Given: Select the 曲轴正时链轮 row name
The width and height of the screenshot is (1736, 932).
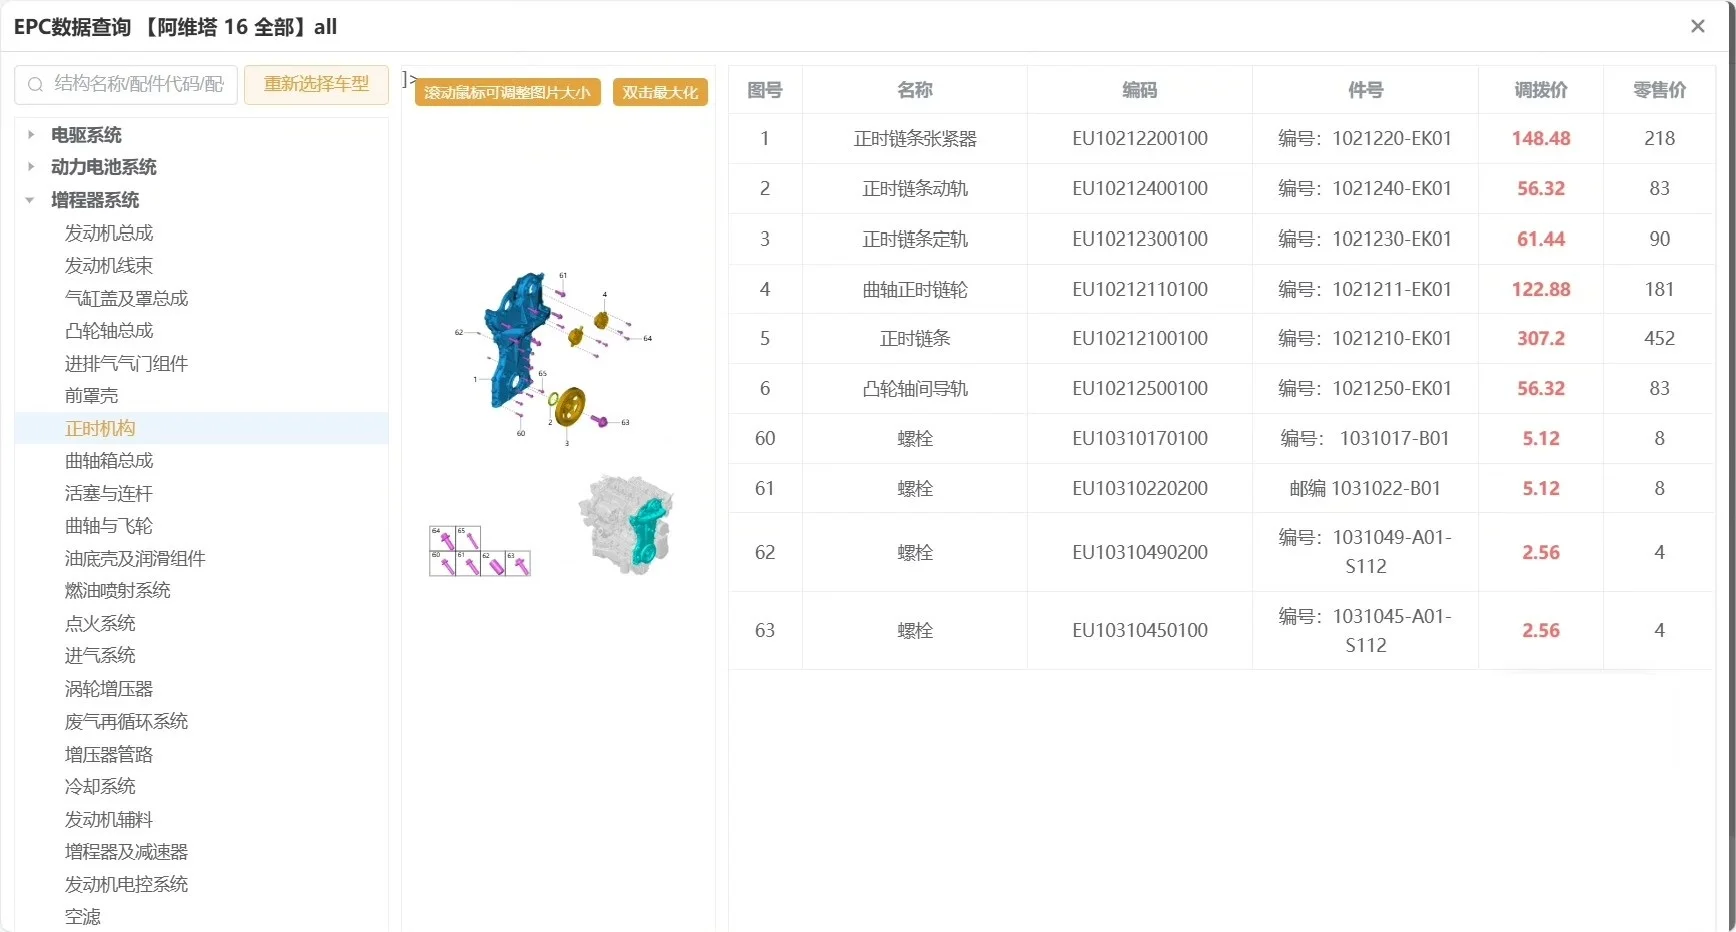Looking at the screenshot, I should click(x=915, y=290).
